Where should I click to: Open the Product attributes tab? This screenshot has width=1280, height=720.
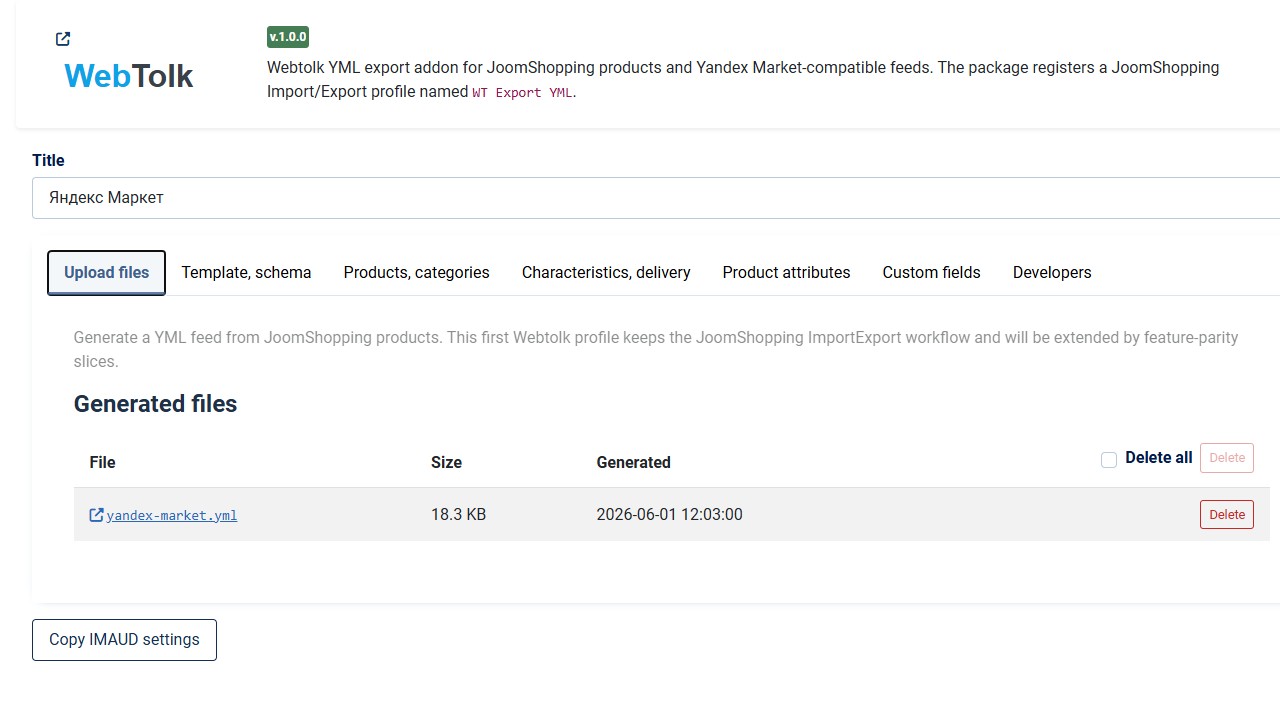point(786,272)
